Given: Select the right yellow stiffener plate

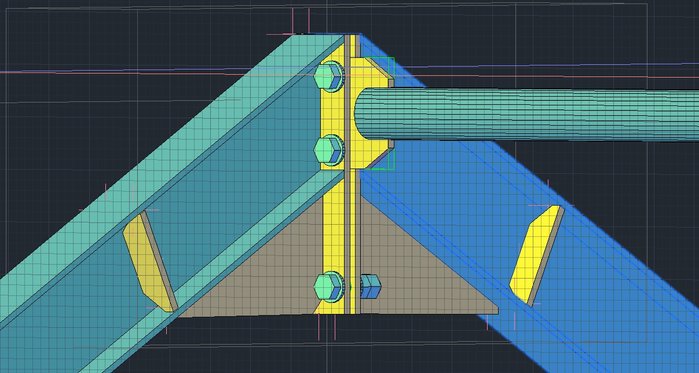Looking at the screenshot, I should point(536,255).
